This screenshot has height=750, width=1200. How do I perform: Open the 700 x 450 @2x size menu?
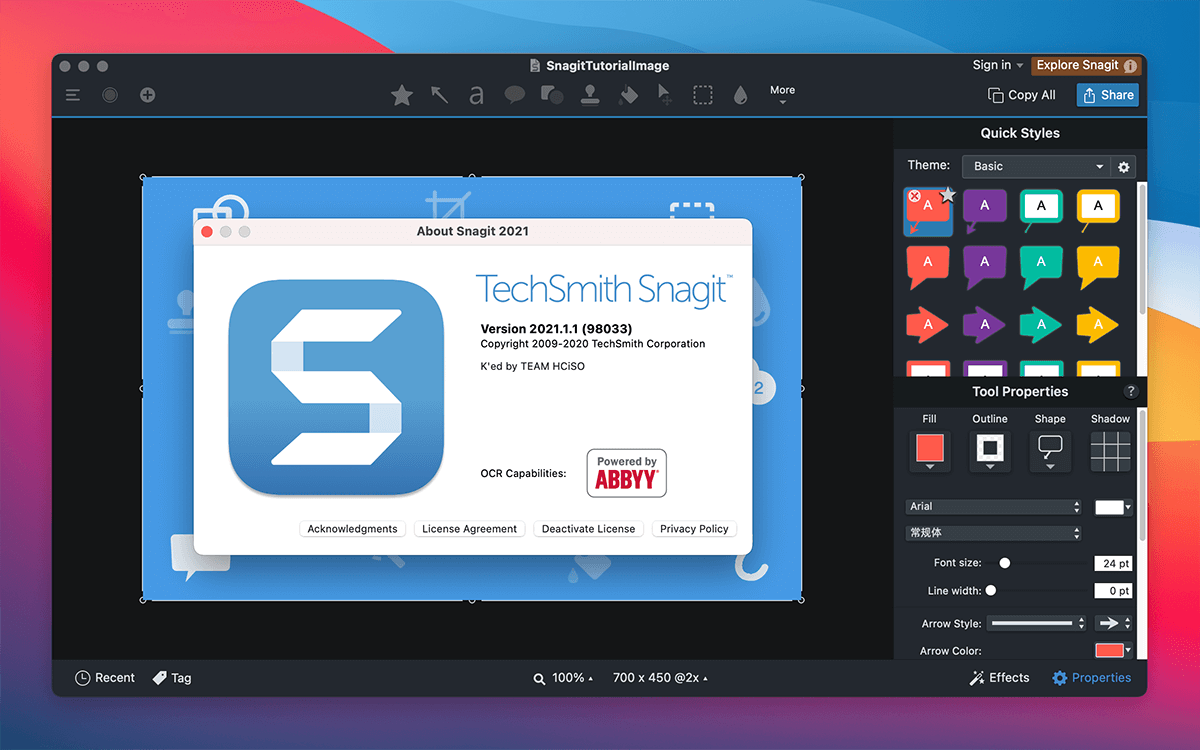pos(660,678)
